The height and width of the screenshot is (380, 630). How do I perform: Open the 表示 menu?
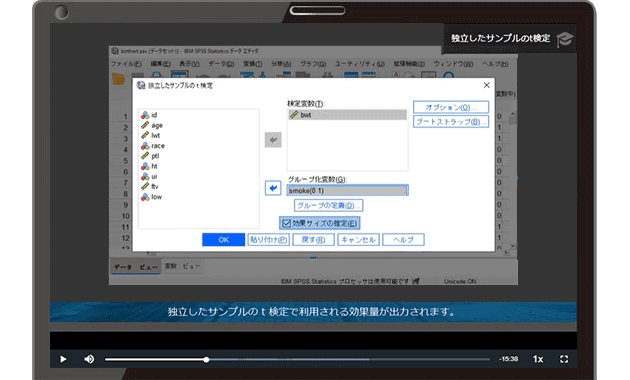pyautogui.click(x=189, y=64)
